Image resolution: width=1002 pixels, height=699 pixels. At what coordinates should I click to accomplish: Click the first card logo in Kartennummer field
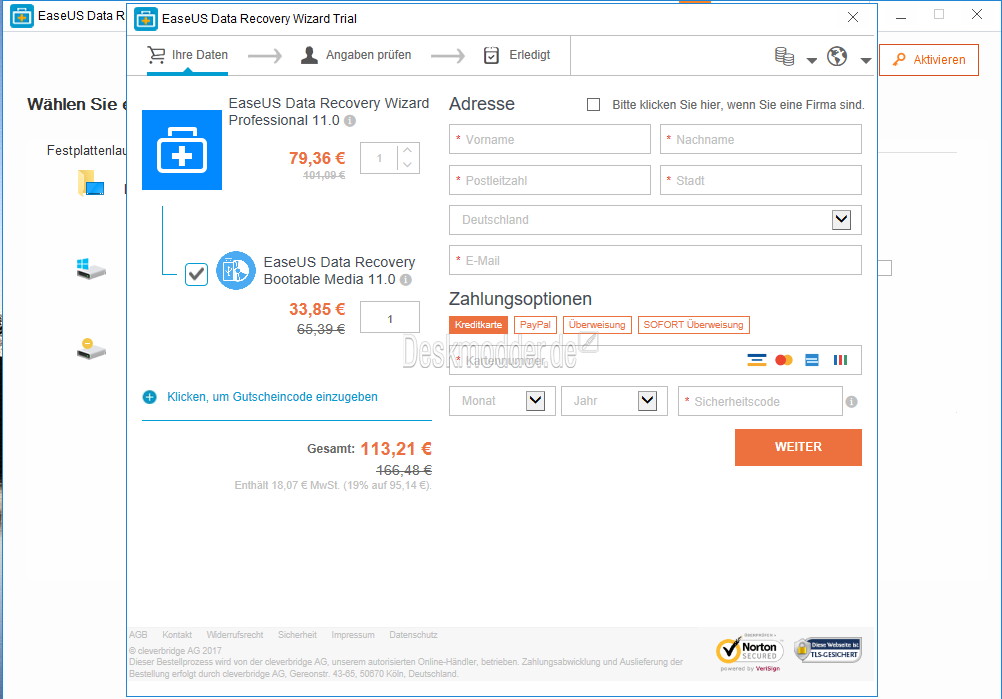click(757, 360)
